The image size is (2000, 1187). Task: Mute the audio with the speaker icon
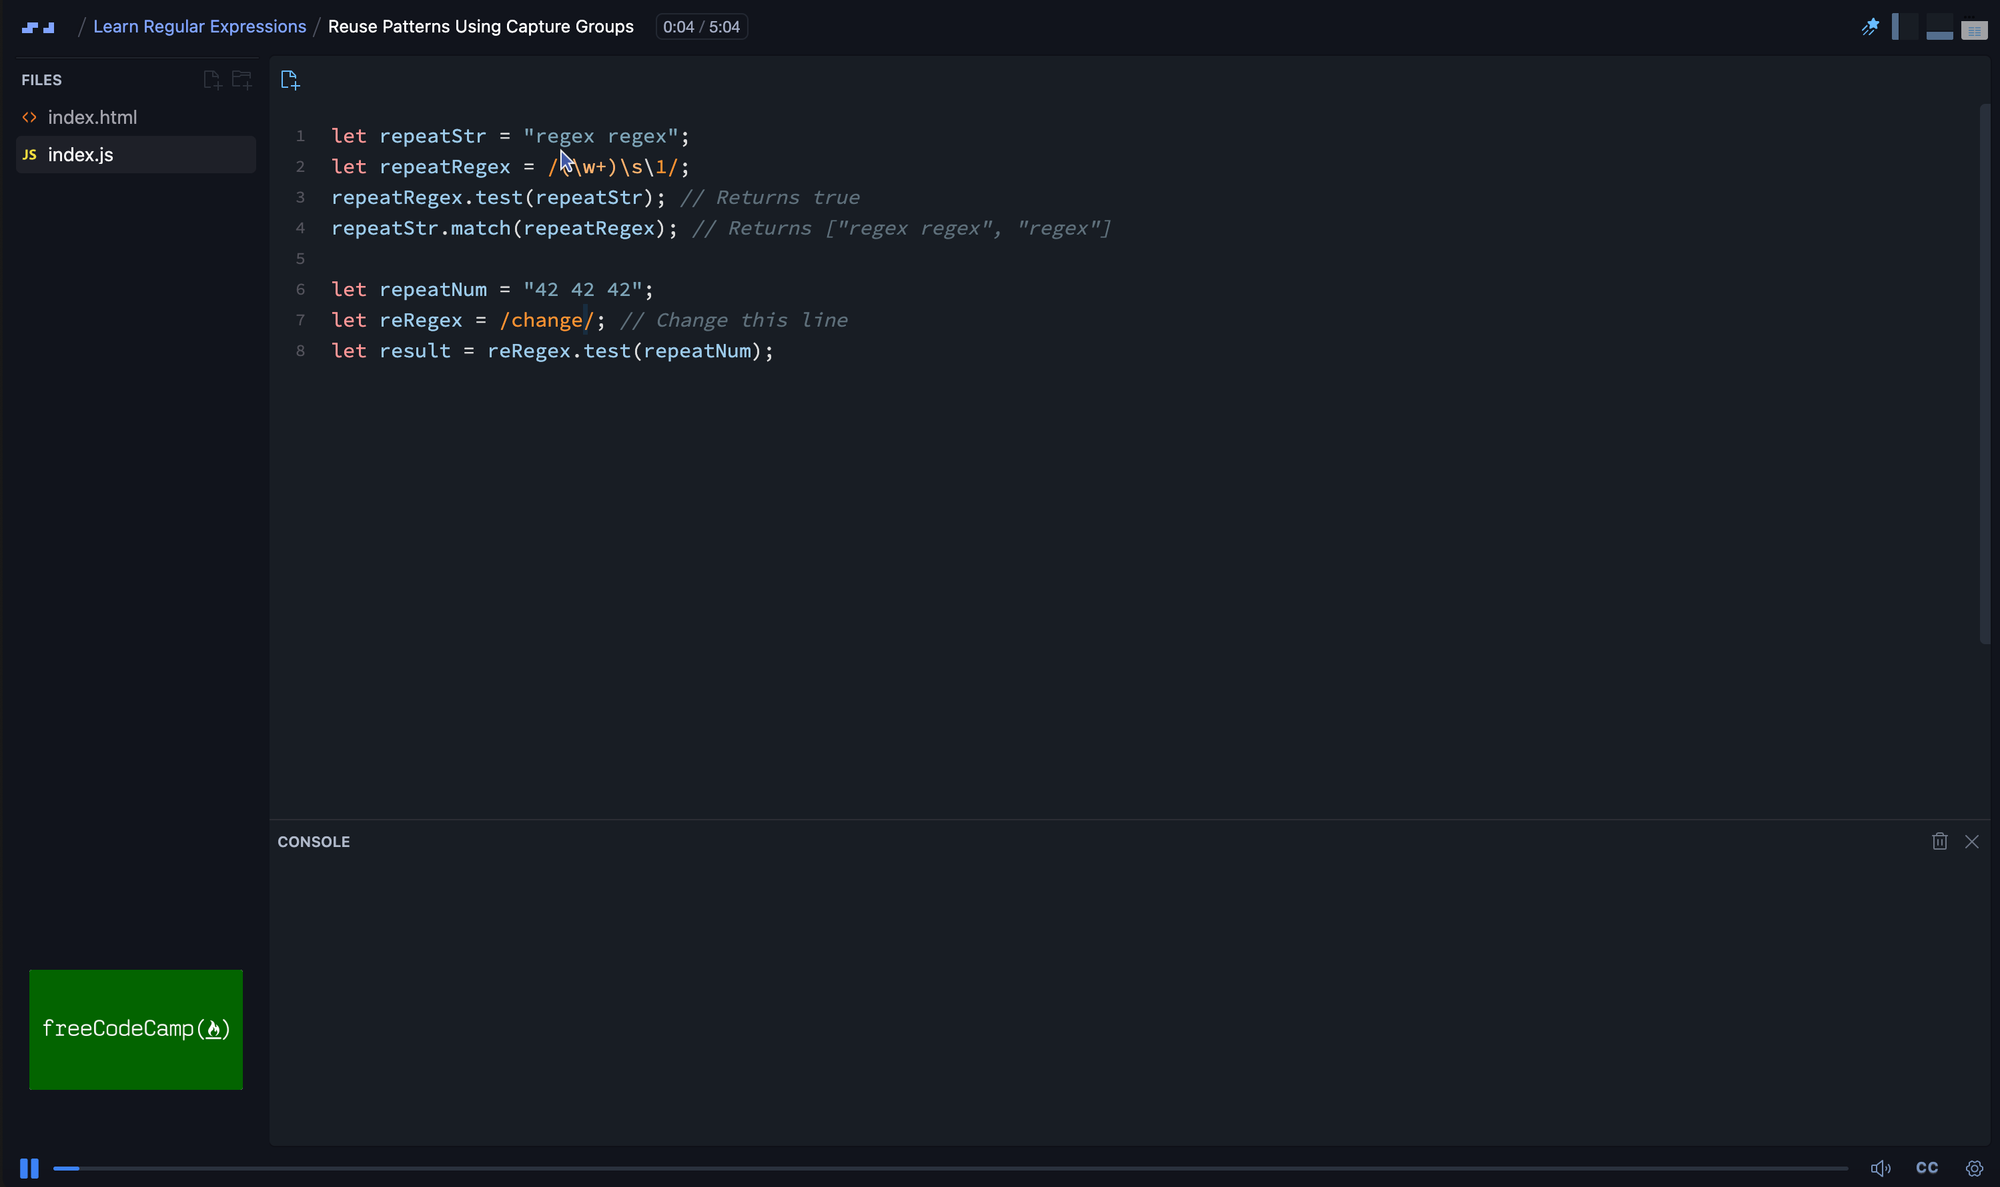click(x=1880, y=1168)
